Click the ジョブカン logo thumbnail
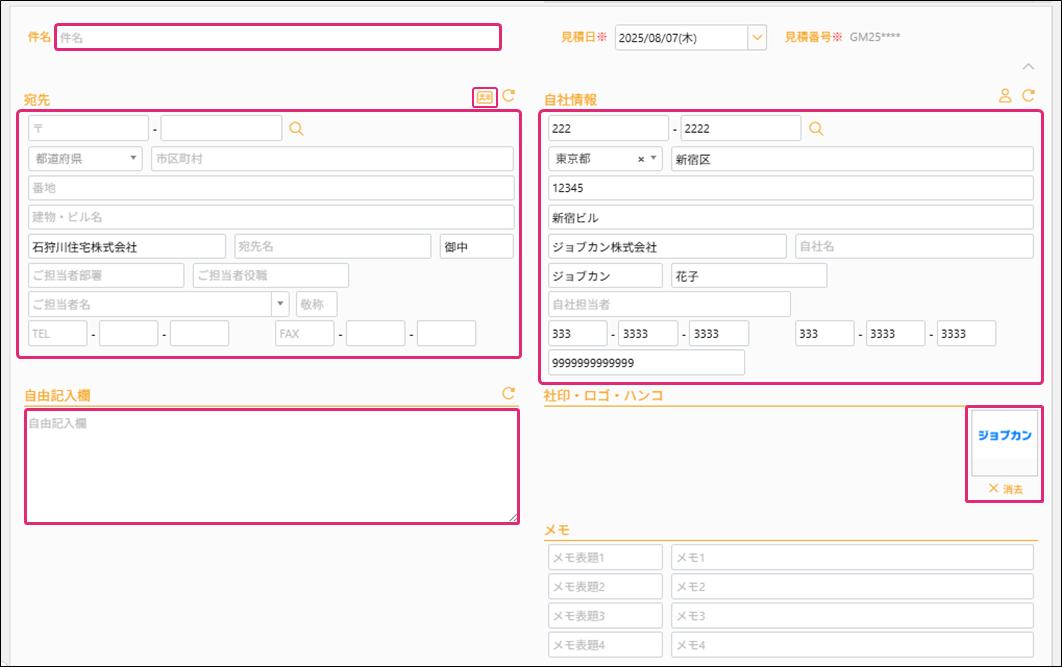This screenshot has height=667, width=1062. 1005,437
